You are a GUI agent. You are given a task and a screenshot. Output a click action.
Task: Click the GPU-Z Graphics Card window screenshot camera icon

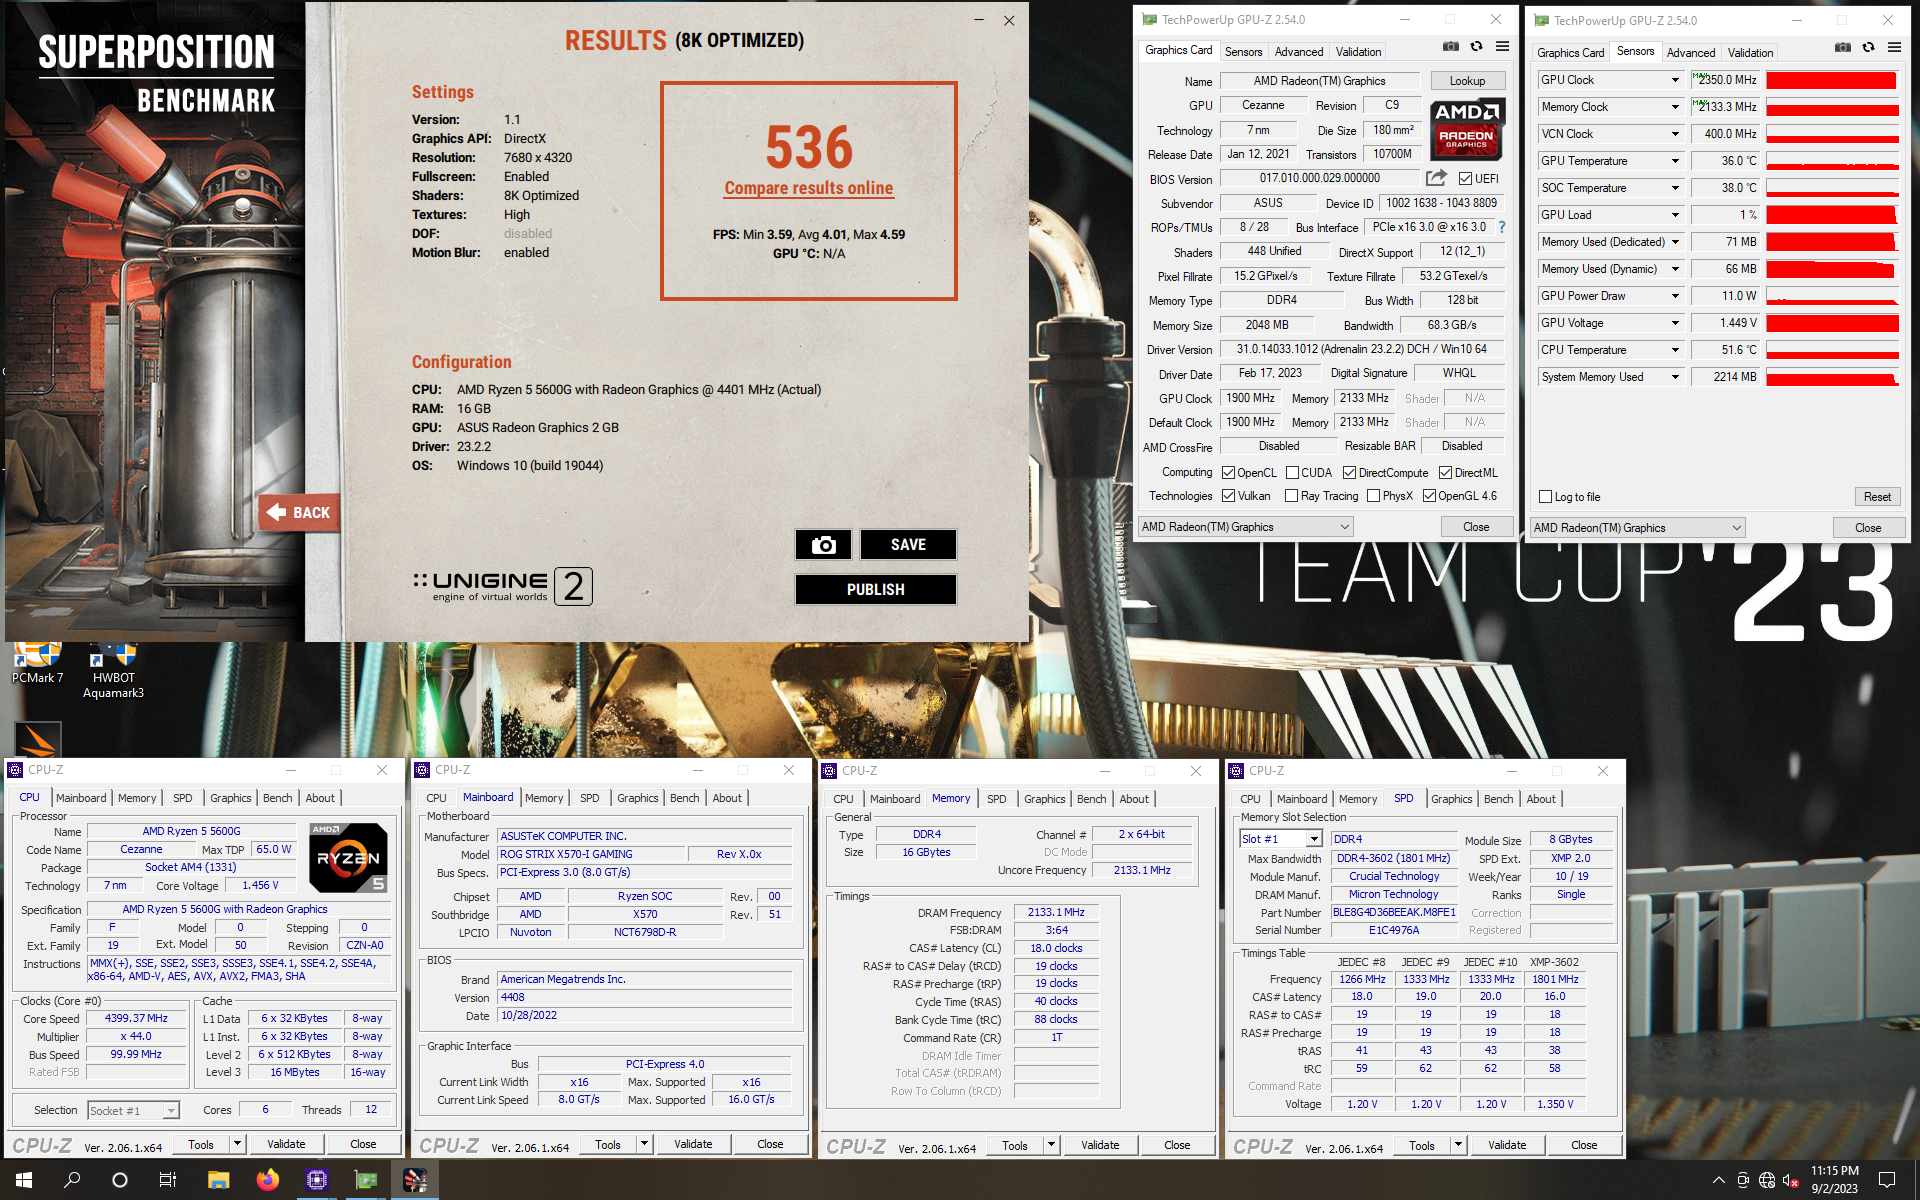(1450, 47)
